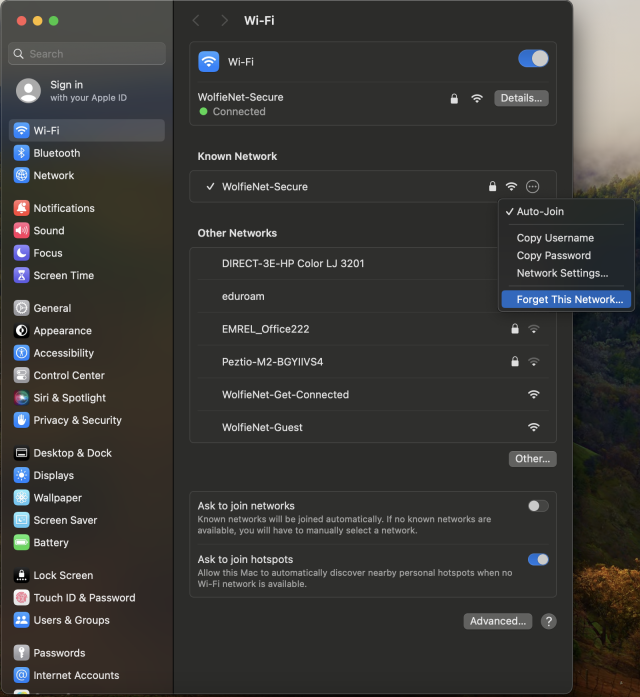Select Wi-Fi in the sidebar
Image resolution: width=640 pixels, height=697 pixels.
(87, 130)
